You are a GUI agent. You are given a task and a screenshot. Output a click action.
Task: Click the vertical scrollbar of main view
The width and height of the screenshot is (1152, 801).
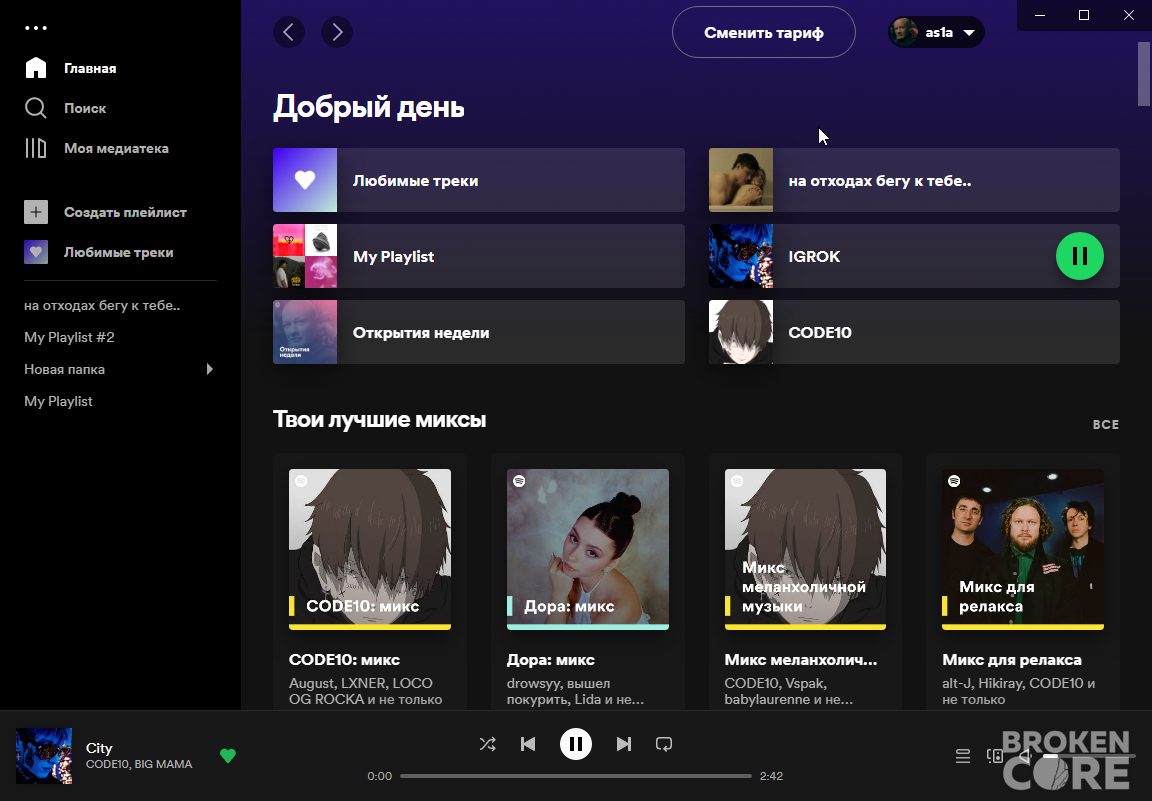[x=1144, y=73]
